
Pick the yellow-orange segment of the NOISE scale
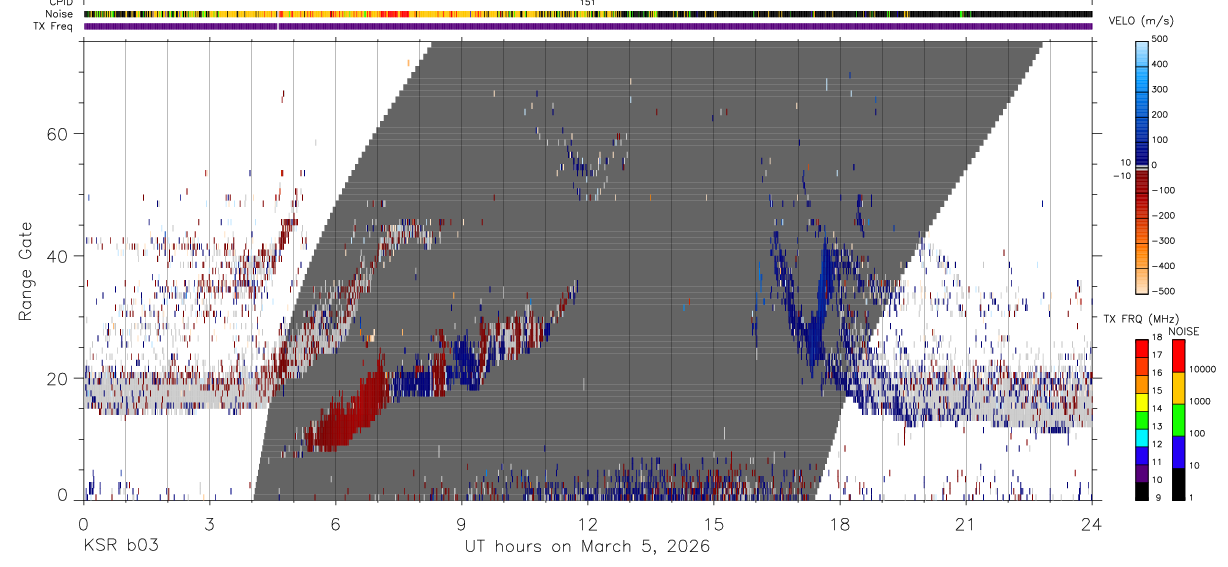[x=1179, y=387]
